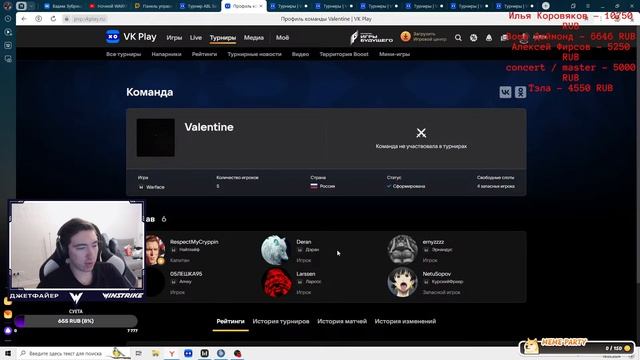Switch to the Турнир ABL browser tab

(198, 6)
